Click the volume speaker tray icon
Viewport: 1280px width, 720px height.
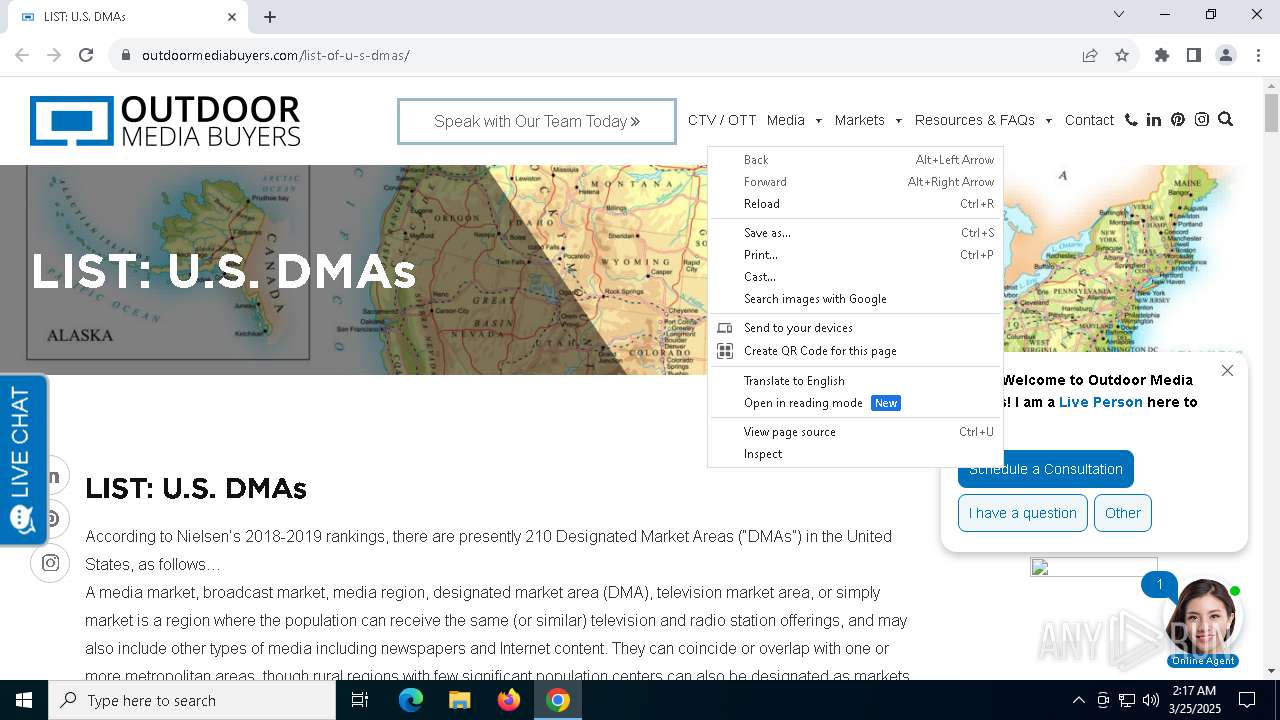tap(1151, 700)
